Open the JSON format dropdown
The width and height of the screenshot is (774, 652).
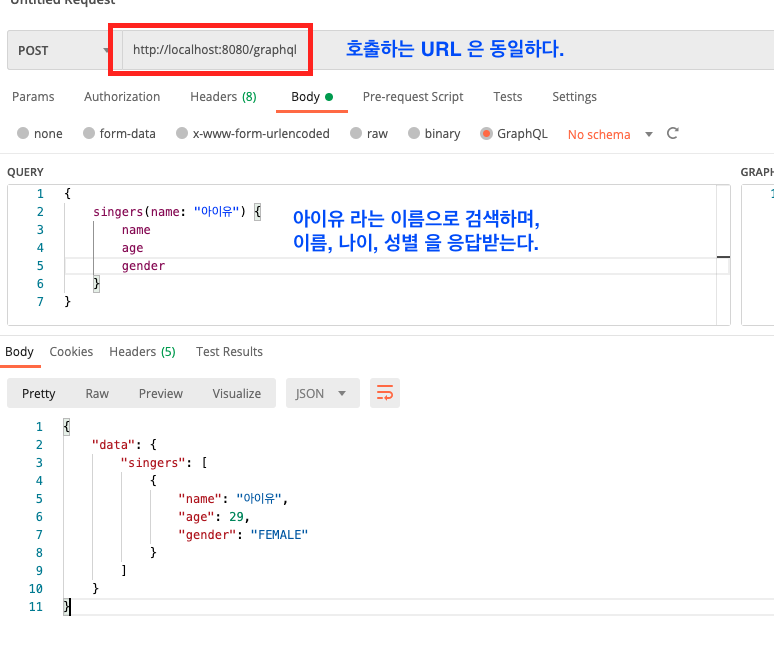point(322,393)
